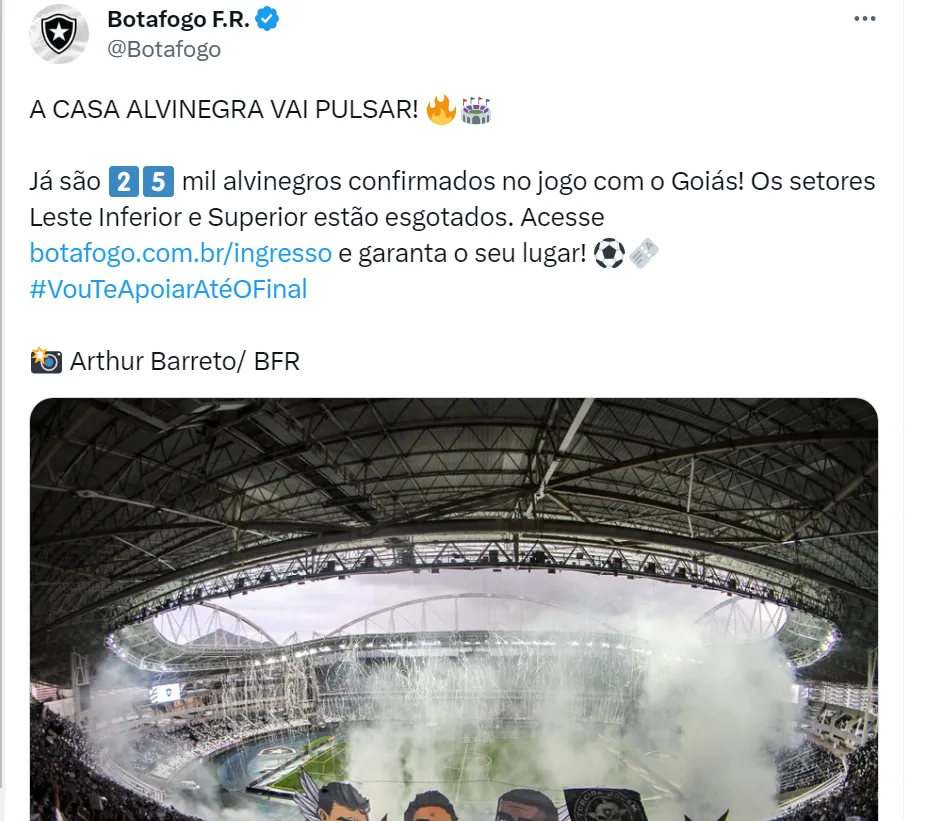
Task: Click the blue verified badge
Action: point(267,19)
